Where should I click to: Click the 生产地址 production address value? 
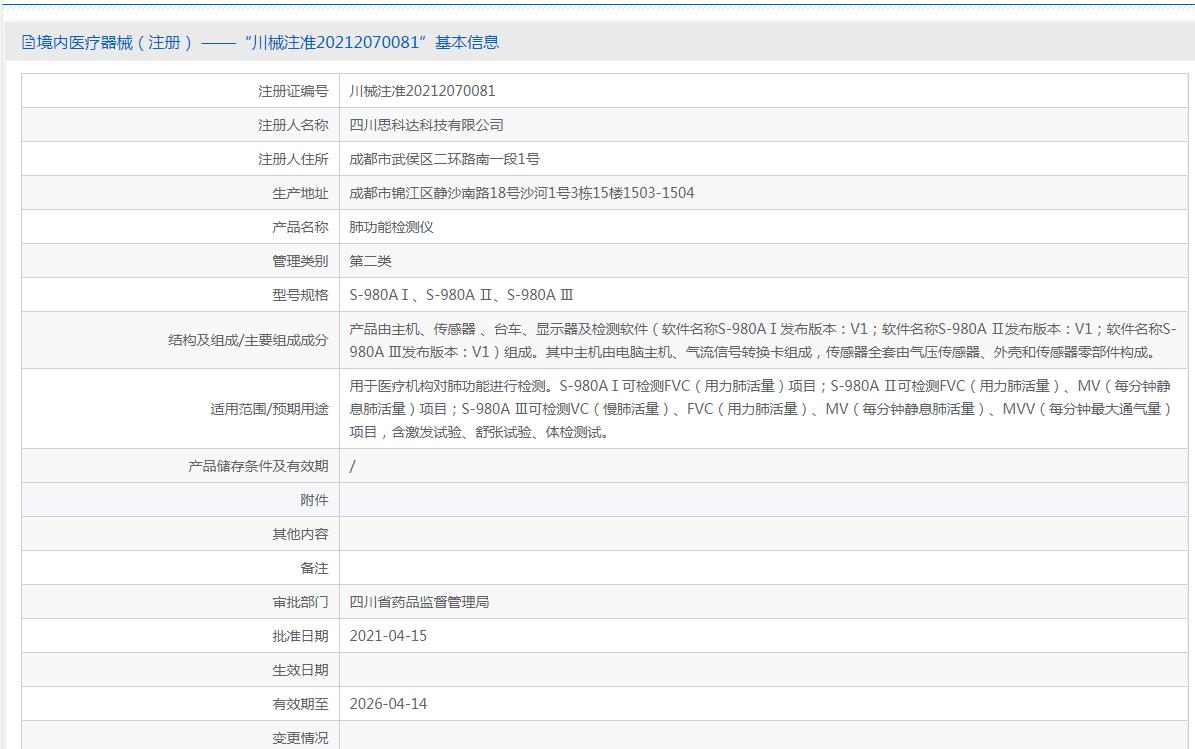521,193
